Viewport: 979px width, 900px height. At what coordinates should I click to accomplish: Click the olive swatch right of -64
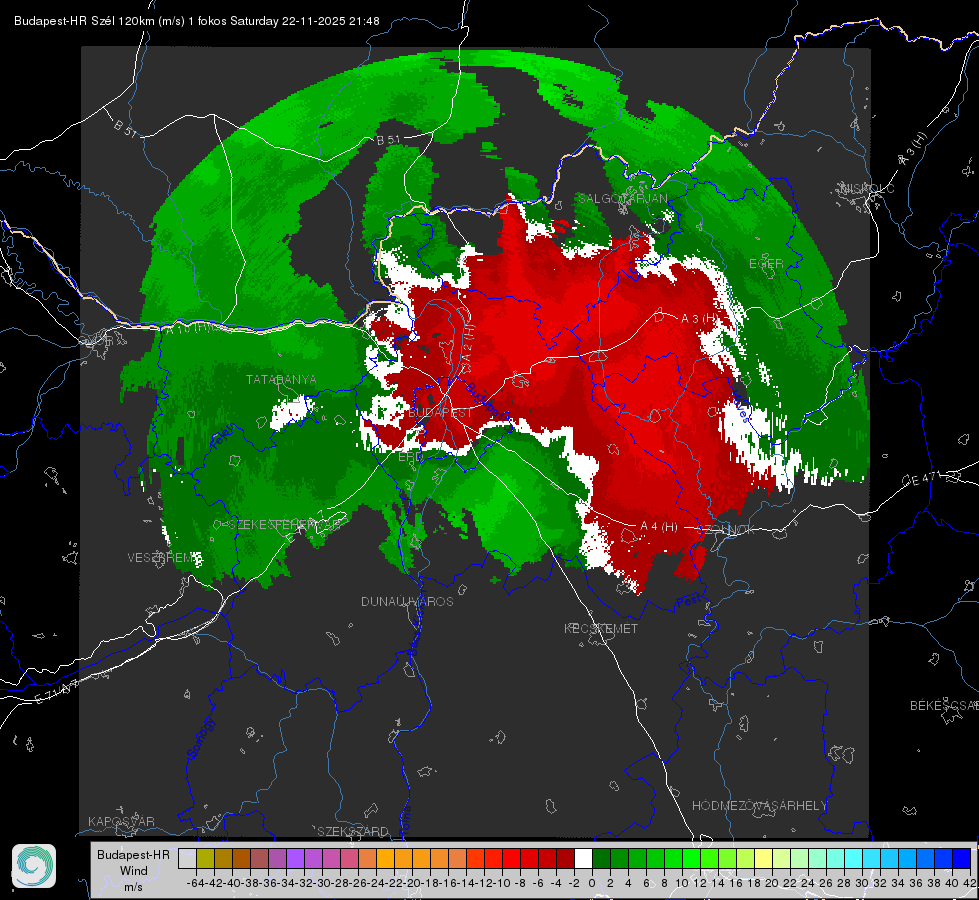coord(205,858)
